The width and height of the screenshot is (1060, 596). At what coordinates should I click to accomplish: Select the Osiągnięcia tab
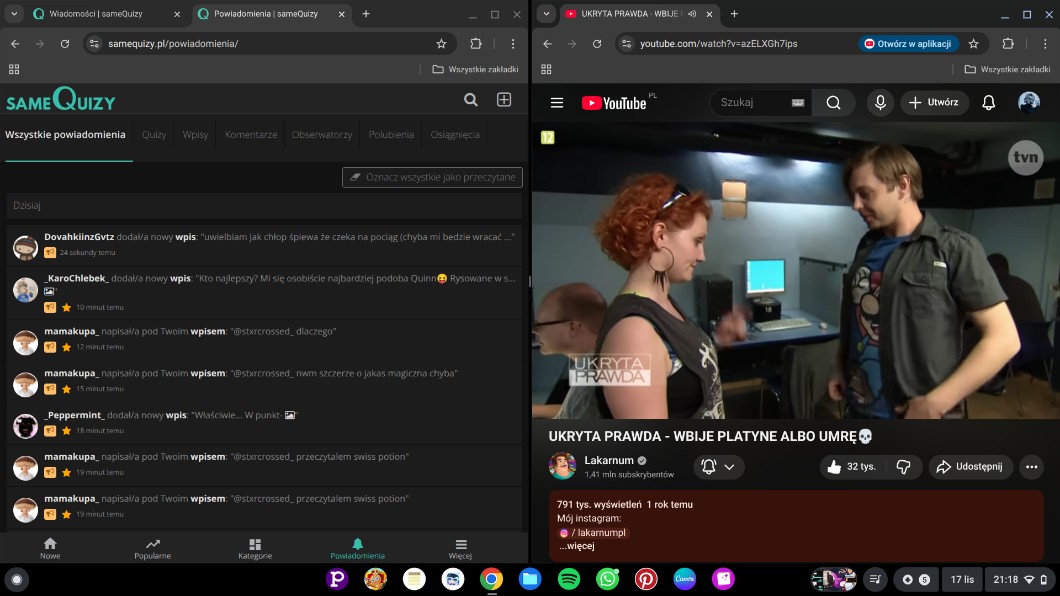tap(455, 135)
